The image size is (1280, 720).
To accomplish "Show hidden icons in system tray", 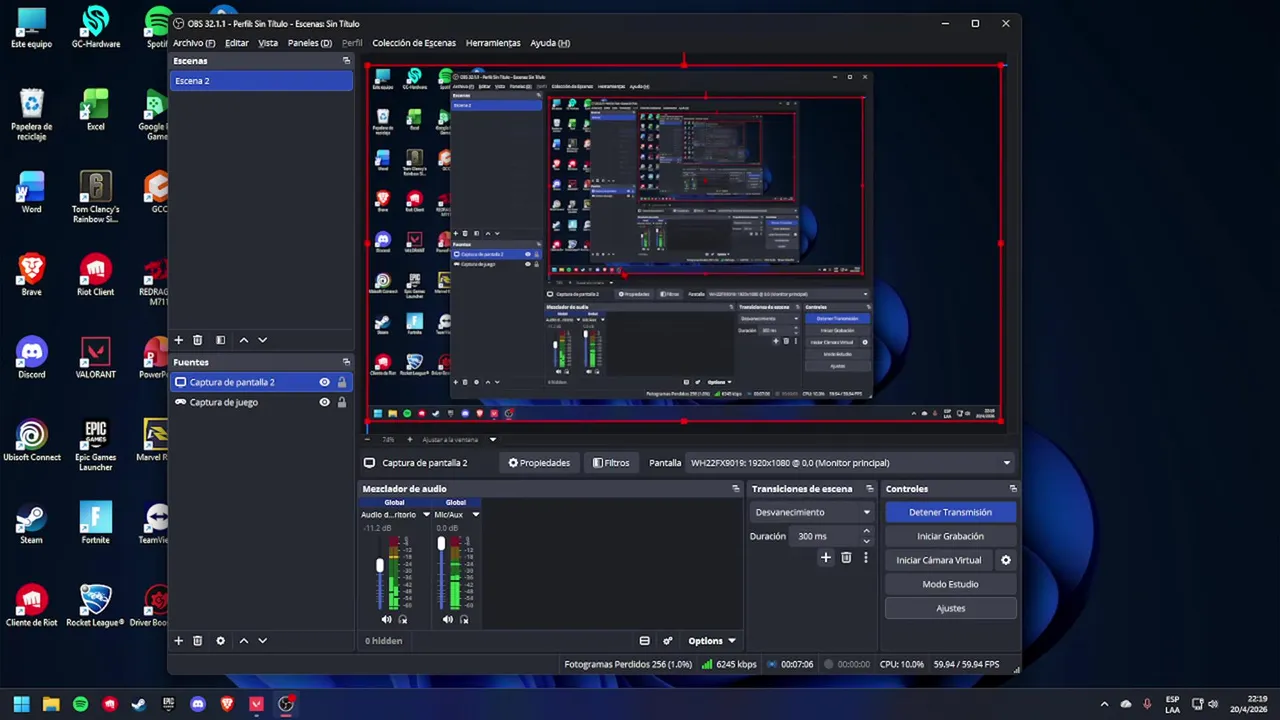I will tap(1104, 704).
